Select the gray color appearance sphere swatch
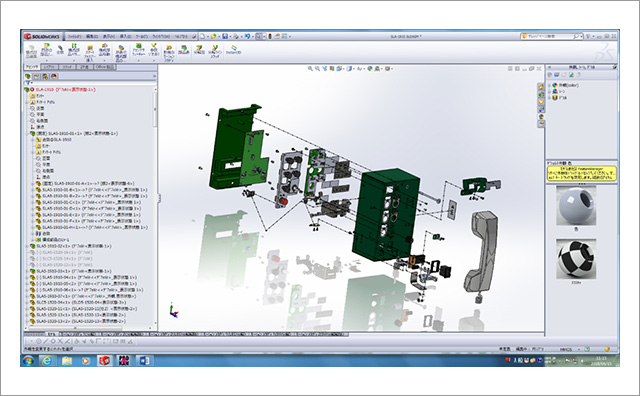This screenshot has width=640, height=396. [576, 206]
